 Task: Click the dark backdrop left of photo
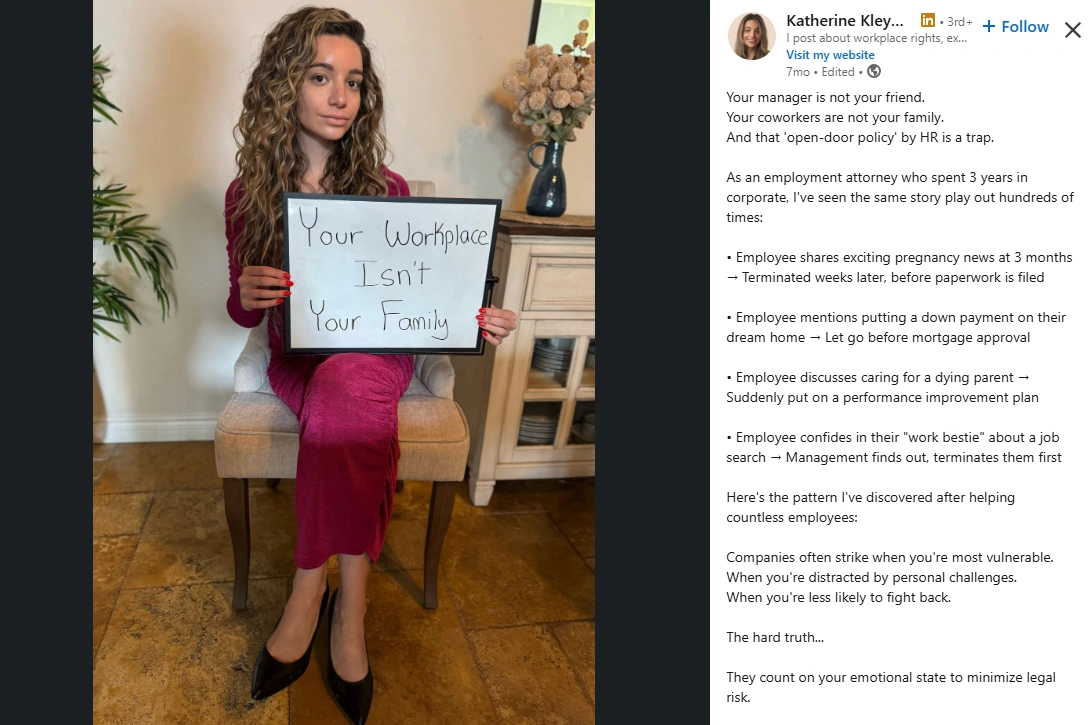pyautogui.click(x=46, y=362)
